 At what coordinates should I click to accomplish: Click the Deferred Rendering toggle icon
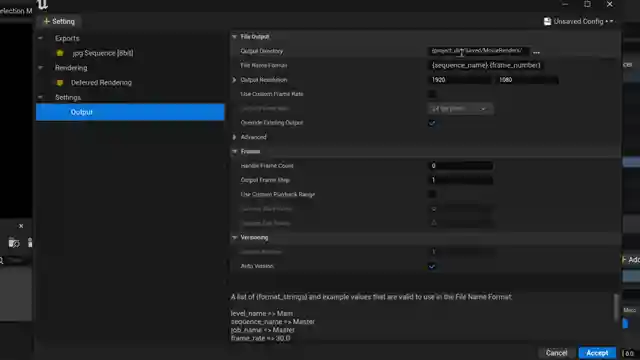(x=60, y=82)
